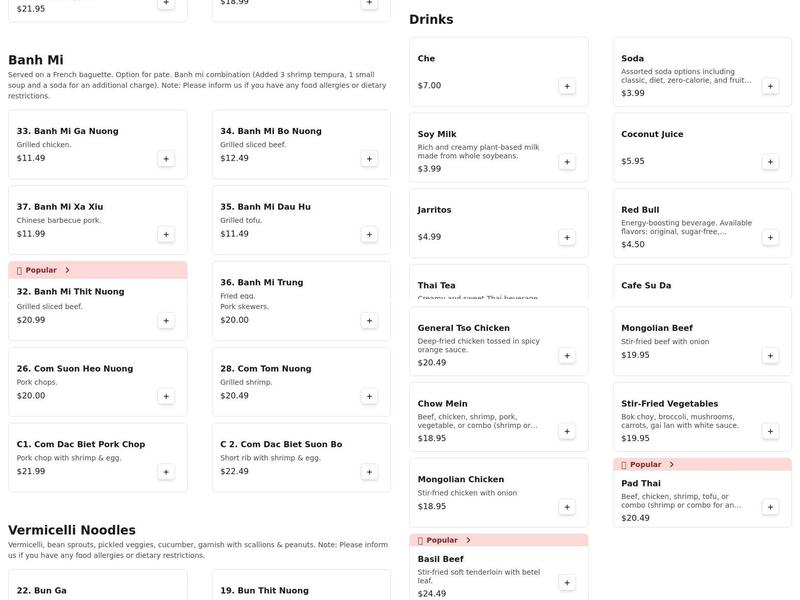Add Com Tom Nuong grilled shrimp
800x600 pixels.
point(369,396)
